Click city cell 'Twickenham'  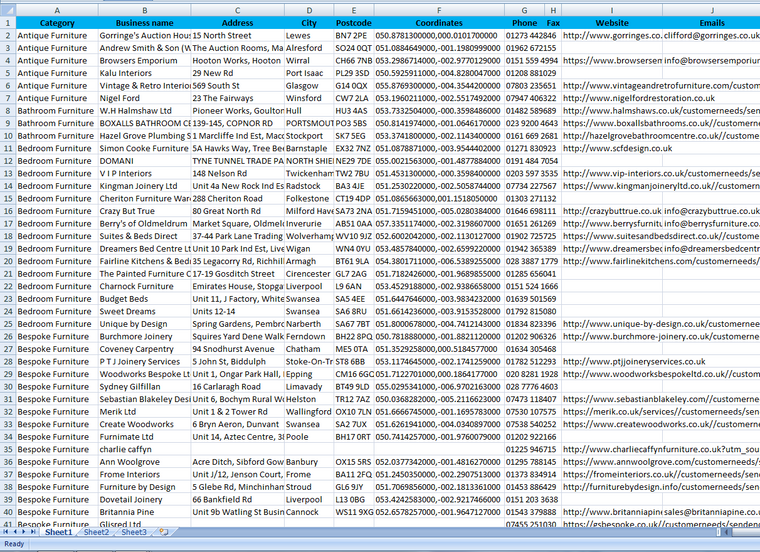(309, 173)
